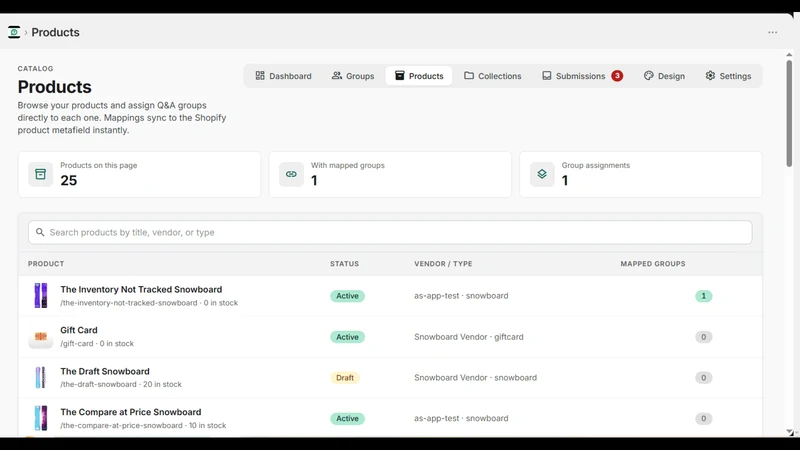
Task: Select the Products tab
Action: [419, 76]
